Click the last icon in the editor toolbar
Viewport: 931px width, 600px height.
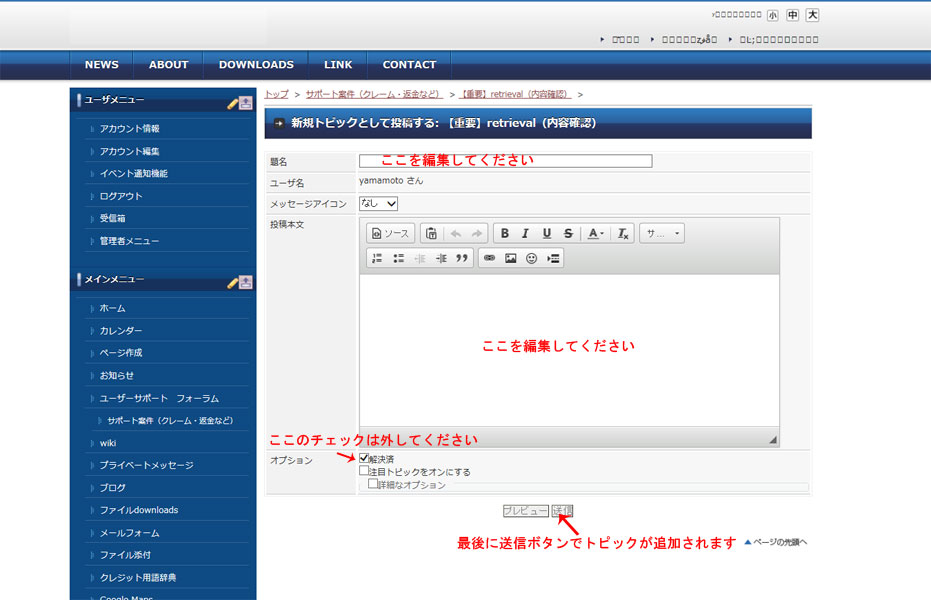[553, 258]
